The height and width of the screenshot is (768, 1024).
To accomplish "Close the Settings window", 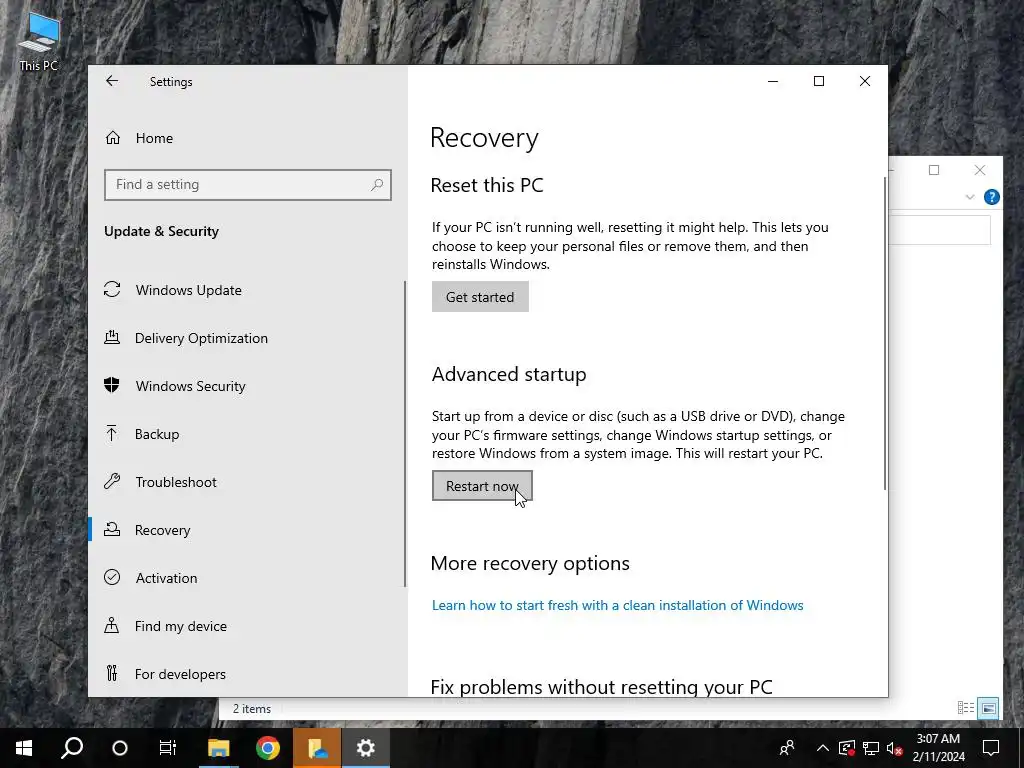I will tap(865, 81).
